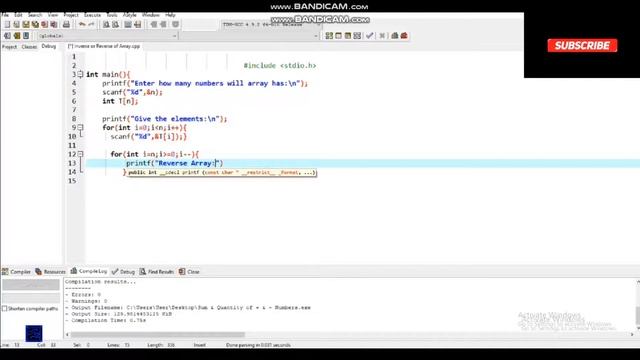Click the Compile and Run icon
Image resolution: width=640 pixels, height=360 pixels.
point(348,36)
